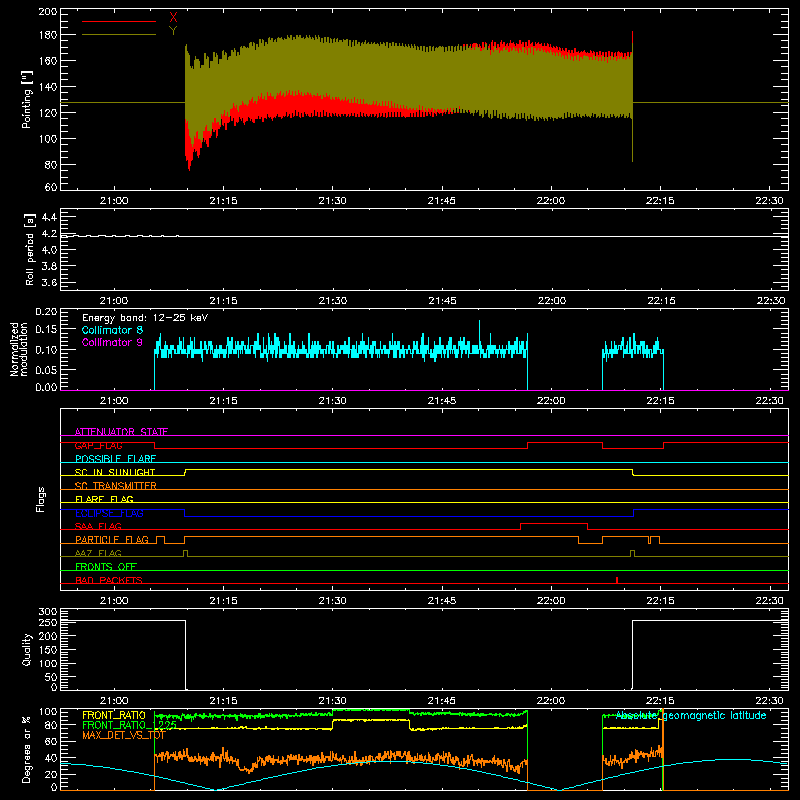Click the Collimator 9 legend entry

112,342
